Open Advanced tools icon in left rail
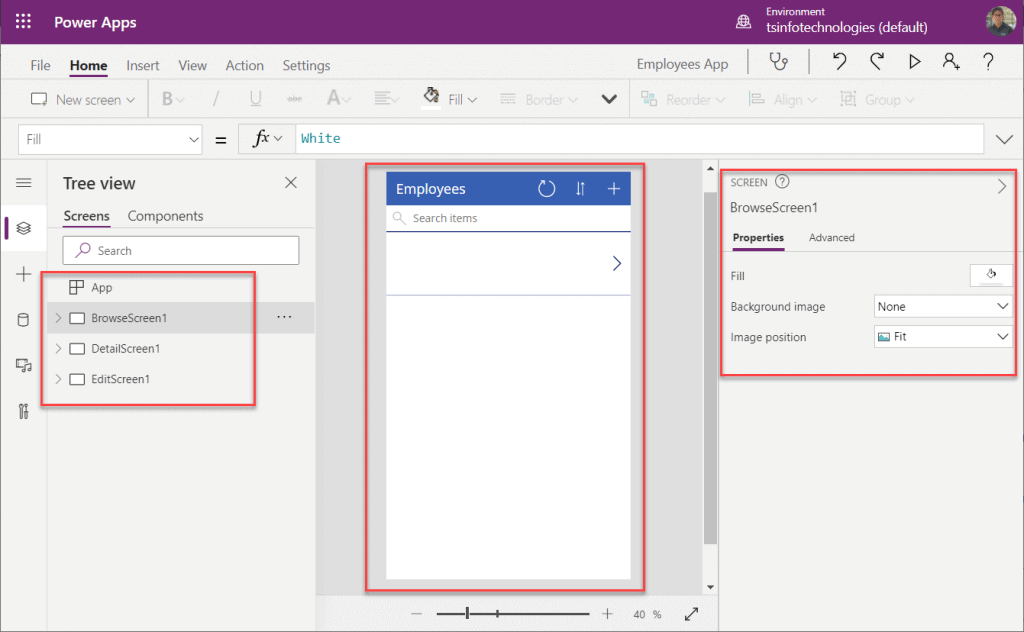 pyautogui.click(x=24, y=411)
